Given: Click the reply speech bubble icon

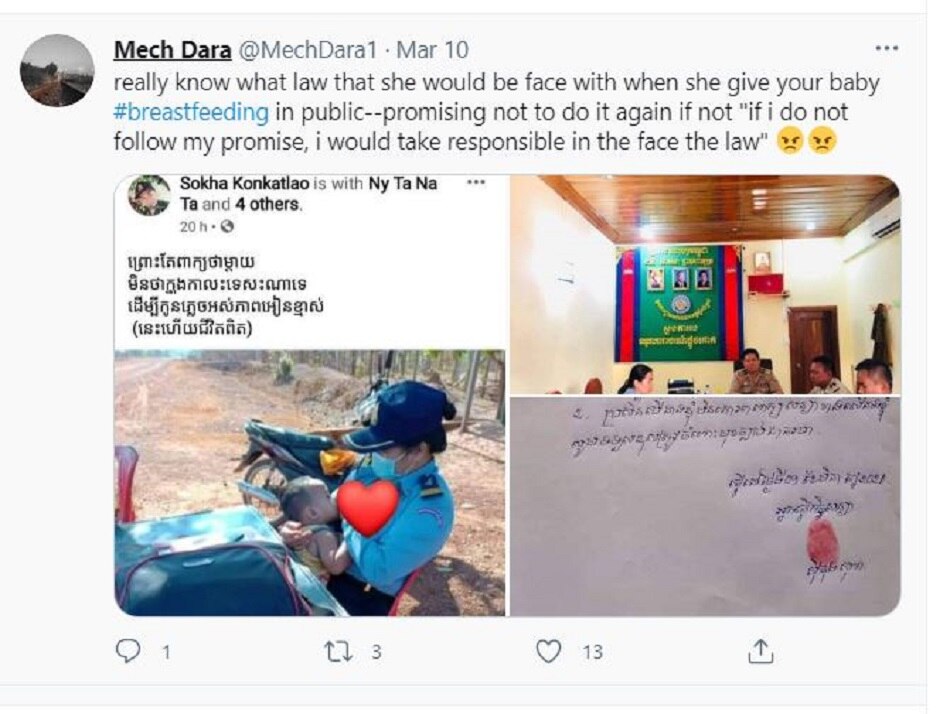Looking at the screenshot, I should click(x=129, y=652).
